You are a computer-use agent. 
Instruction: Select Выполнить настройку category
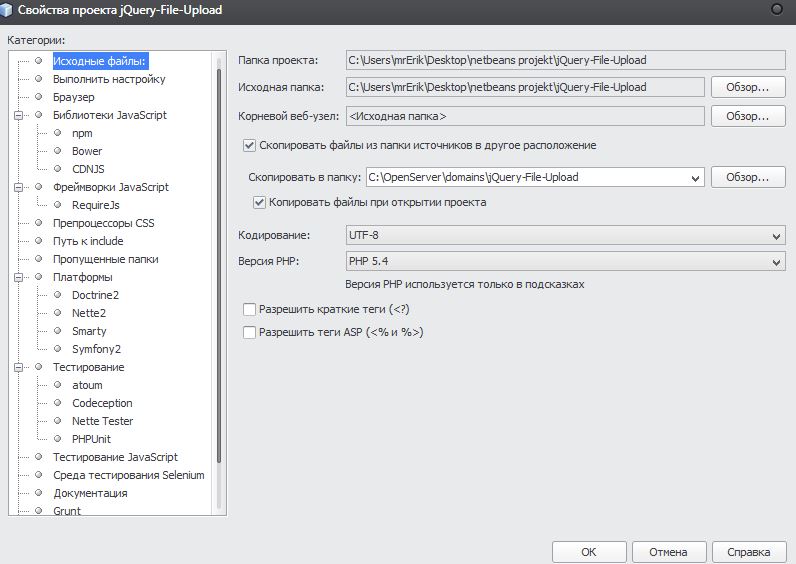pos(109,79)
